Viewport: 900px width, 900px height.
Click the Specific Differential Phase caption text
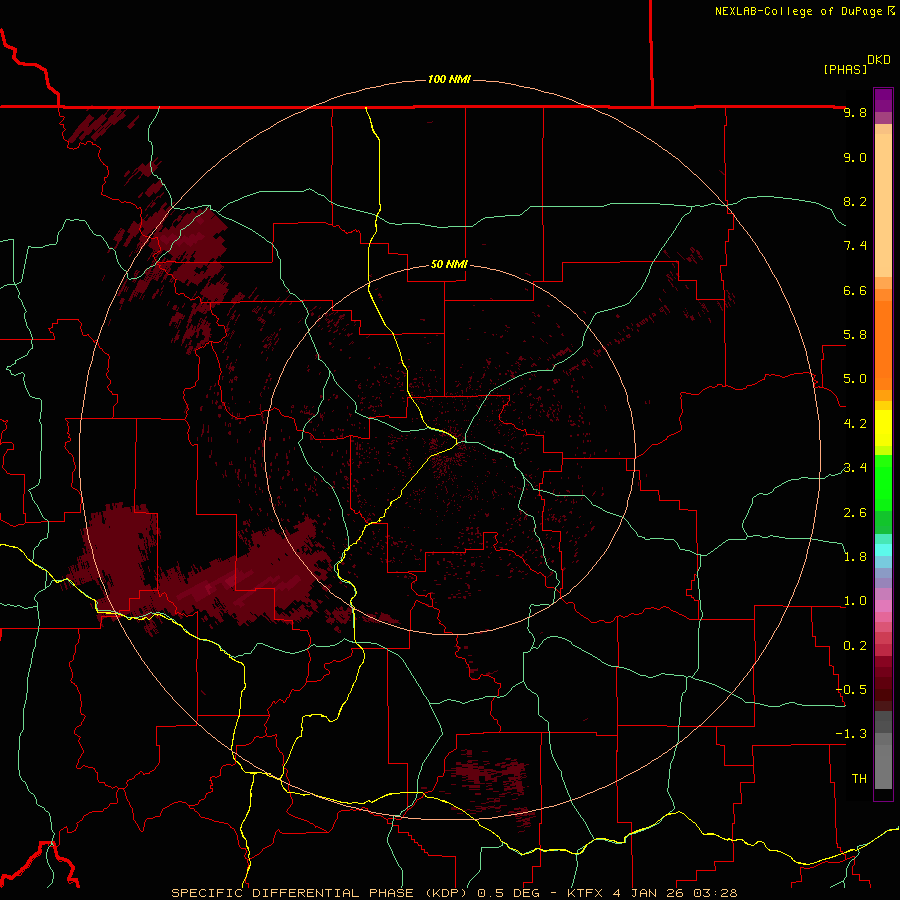pos(455,893)
